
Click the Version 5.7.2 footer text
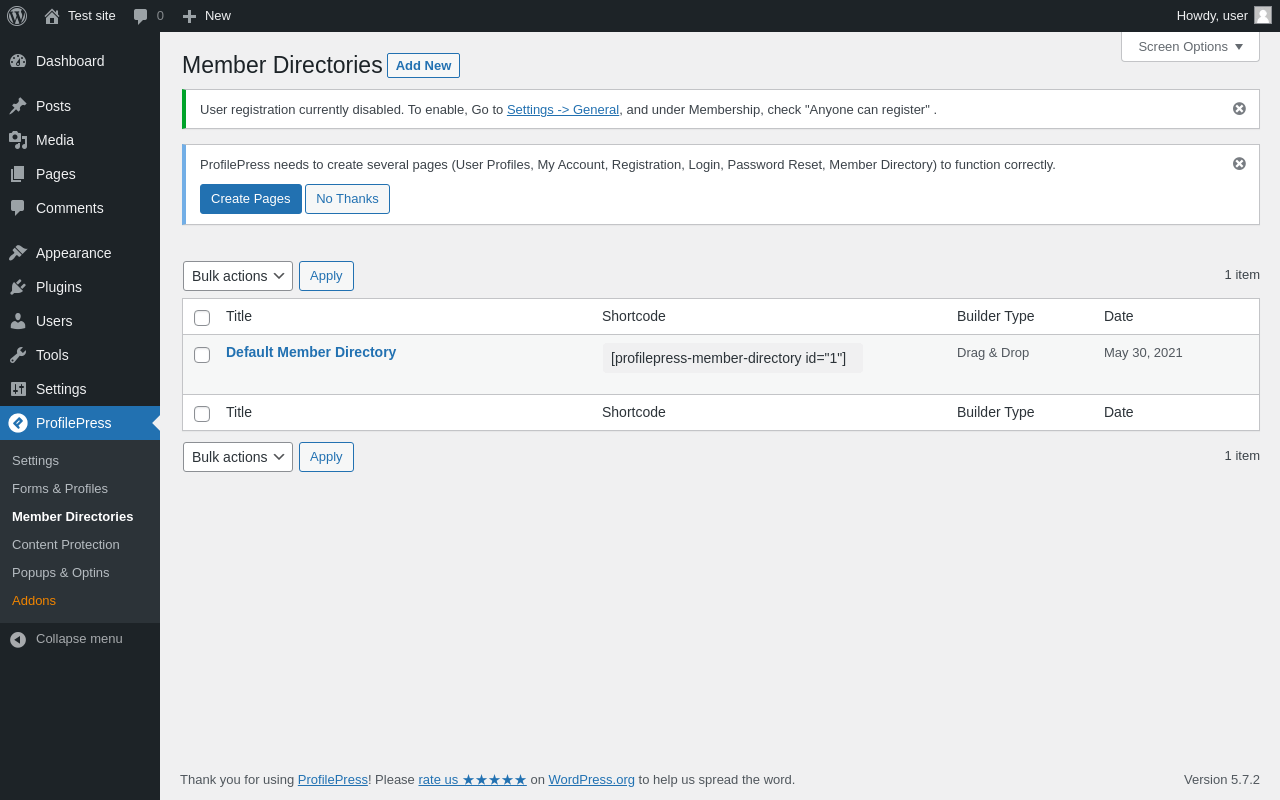click(1222, 780)
